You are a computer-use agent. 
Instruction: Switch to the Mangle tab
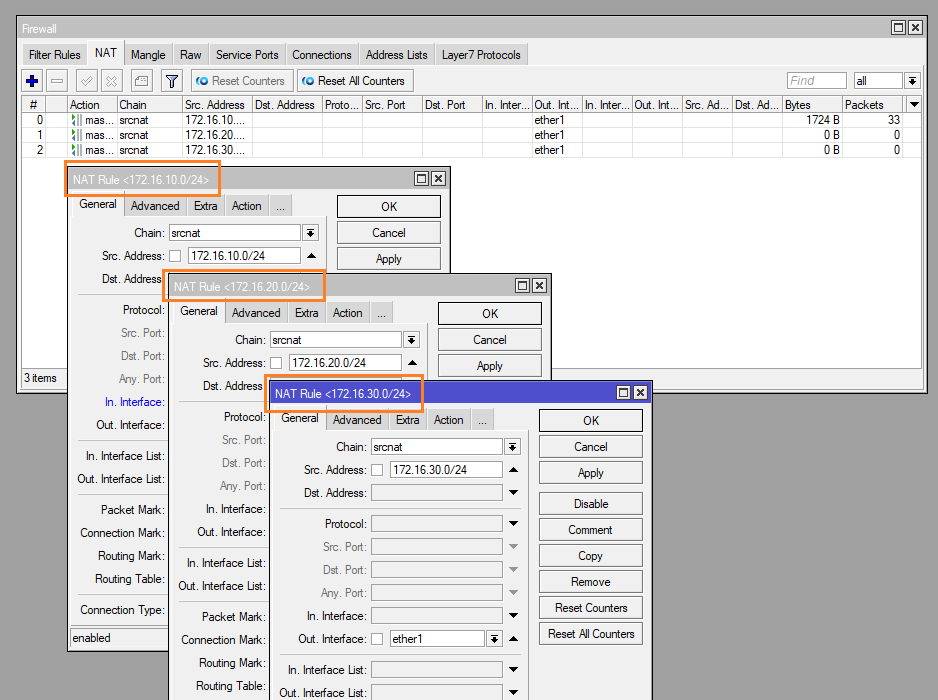coord(148,55)
